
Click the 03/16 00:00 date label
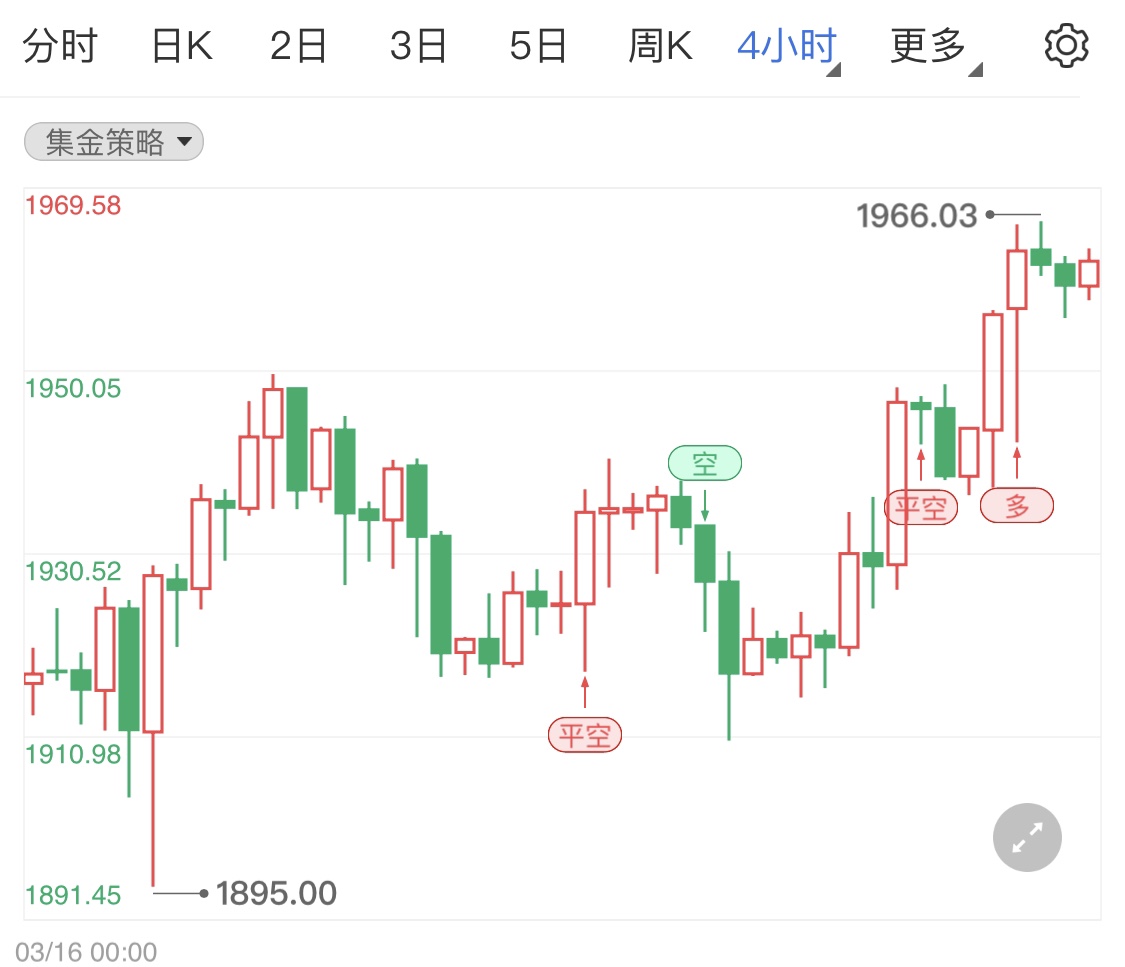[86, 951]
